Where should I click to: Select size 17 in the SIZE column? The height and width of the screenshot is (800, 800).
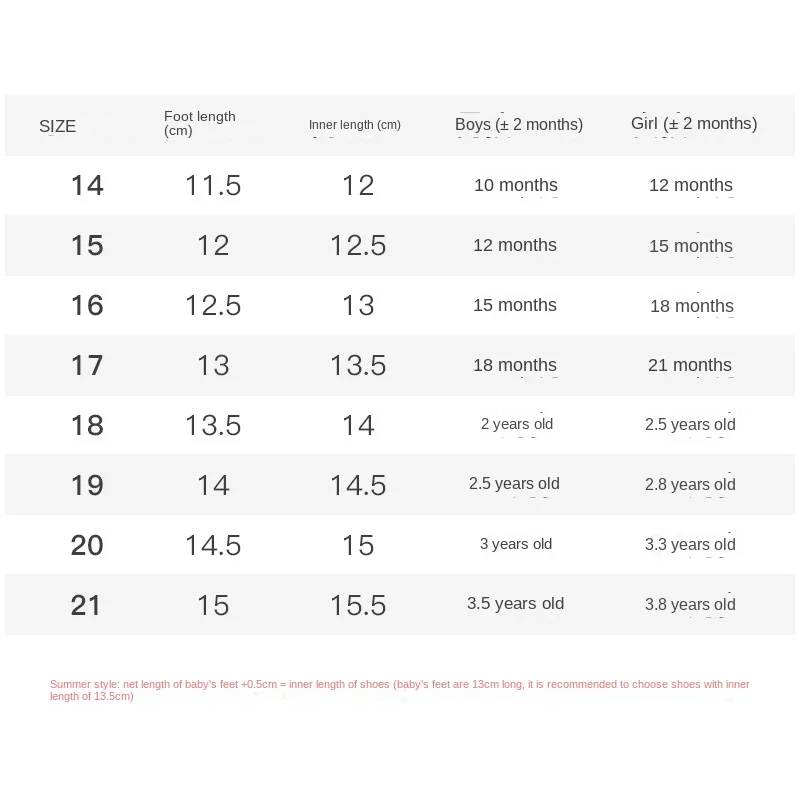(x=87, y=365)
